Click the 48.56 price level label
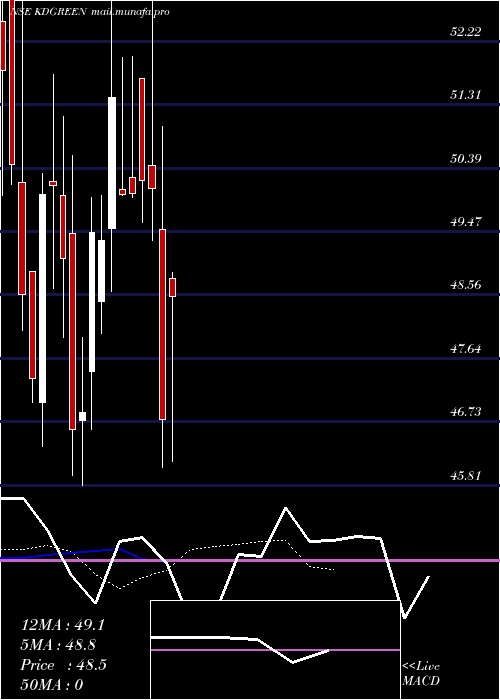 click(466, 284)
